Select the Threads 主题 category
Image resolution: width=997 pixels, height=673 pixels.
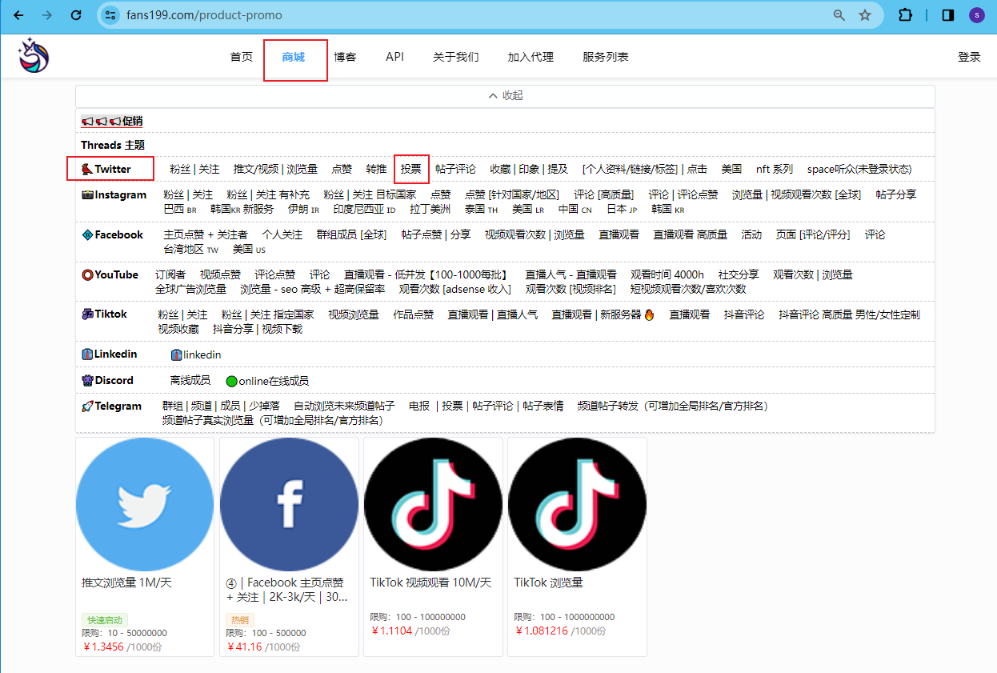(113, 145)
